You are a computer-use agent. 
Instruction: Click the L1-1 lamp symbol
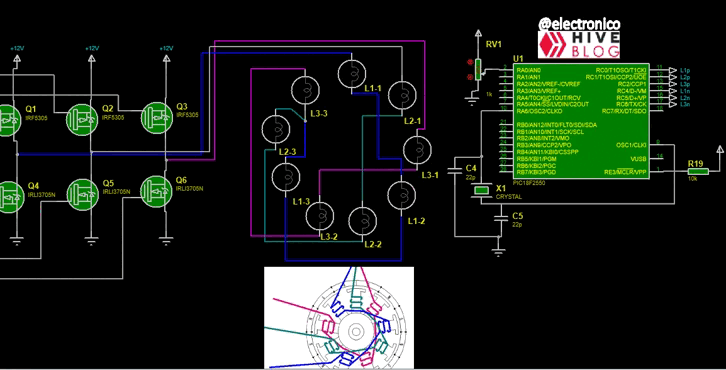click(x=352, y=74)
